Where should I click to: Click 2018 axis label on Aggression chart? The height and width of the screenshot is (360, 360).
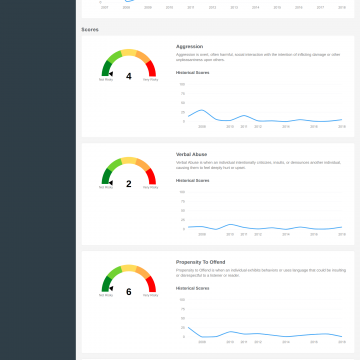tap(342, 127)
